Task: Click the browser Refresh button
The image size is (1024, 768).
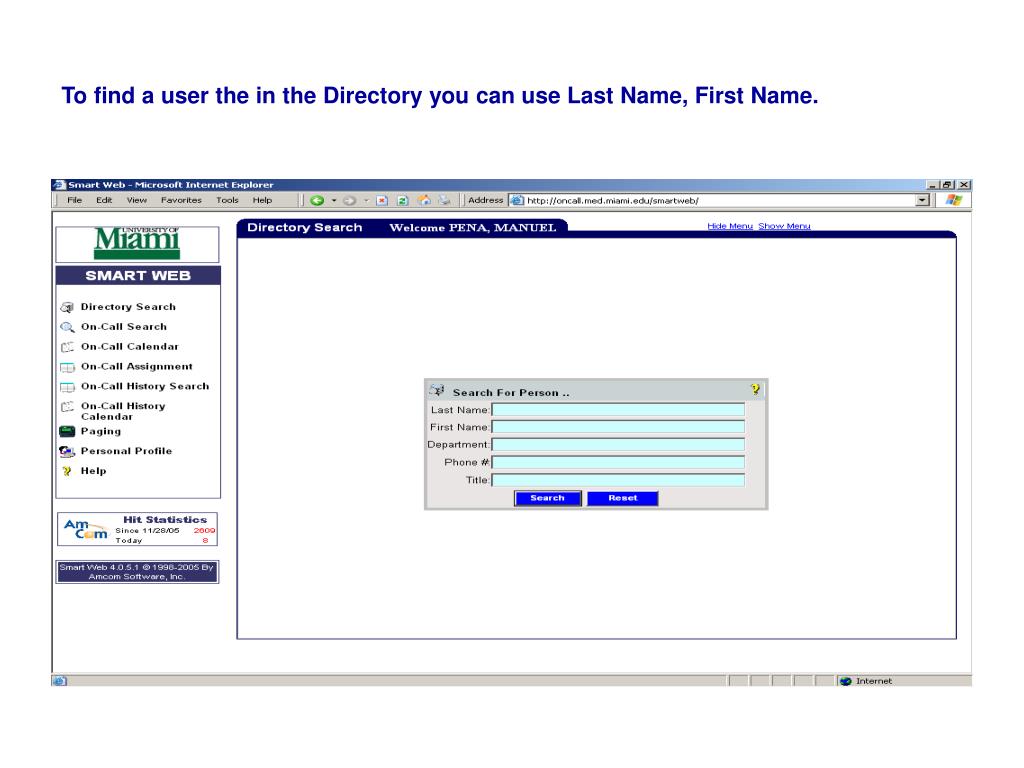Action: tap(403, 200)
